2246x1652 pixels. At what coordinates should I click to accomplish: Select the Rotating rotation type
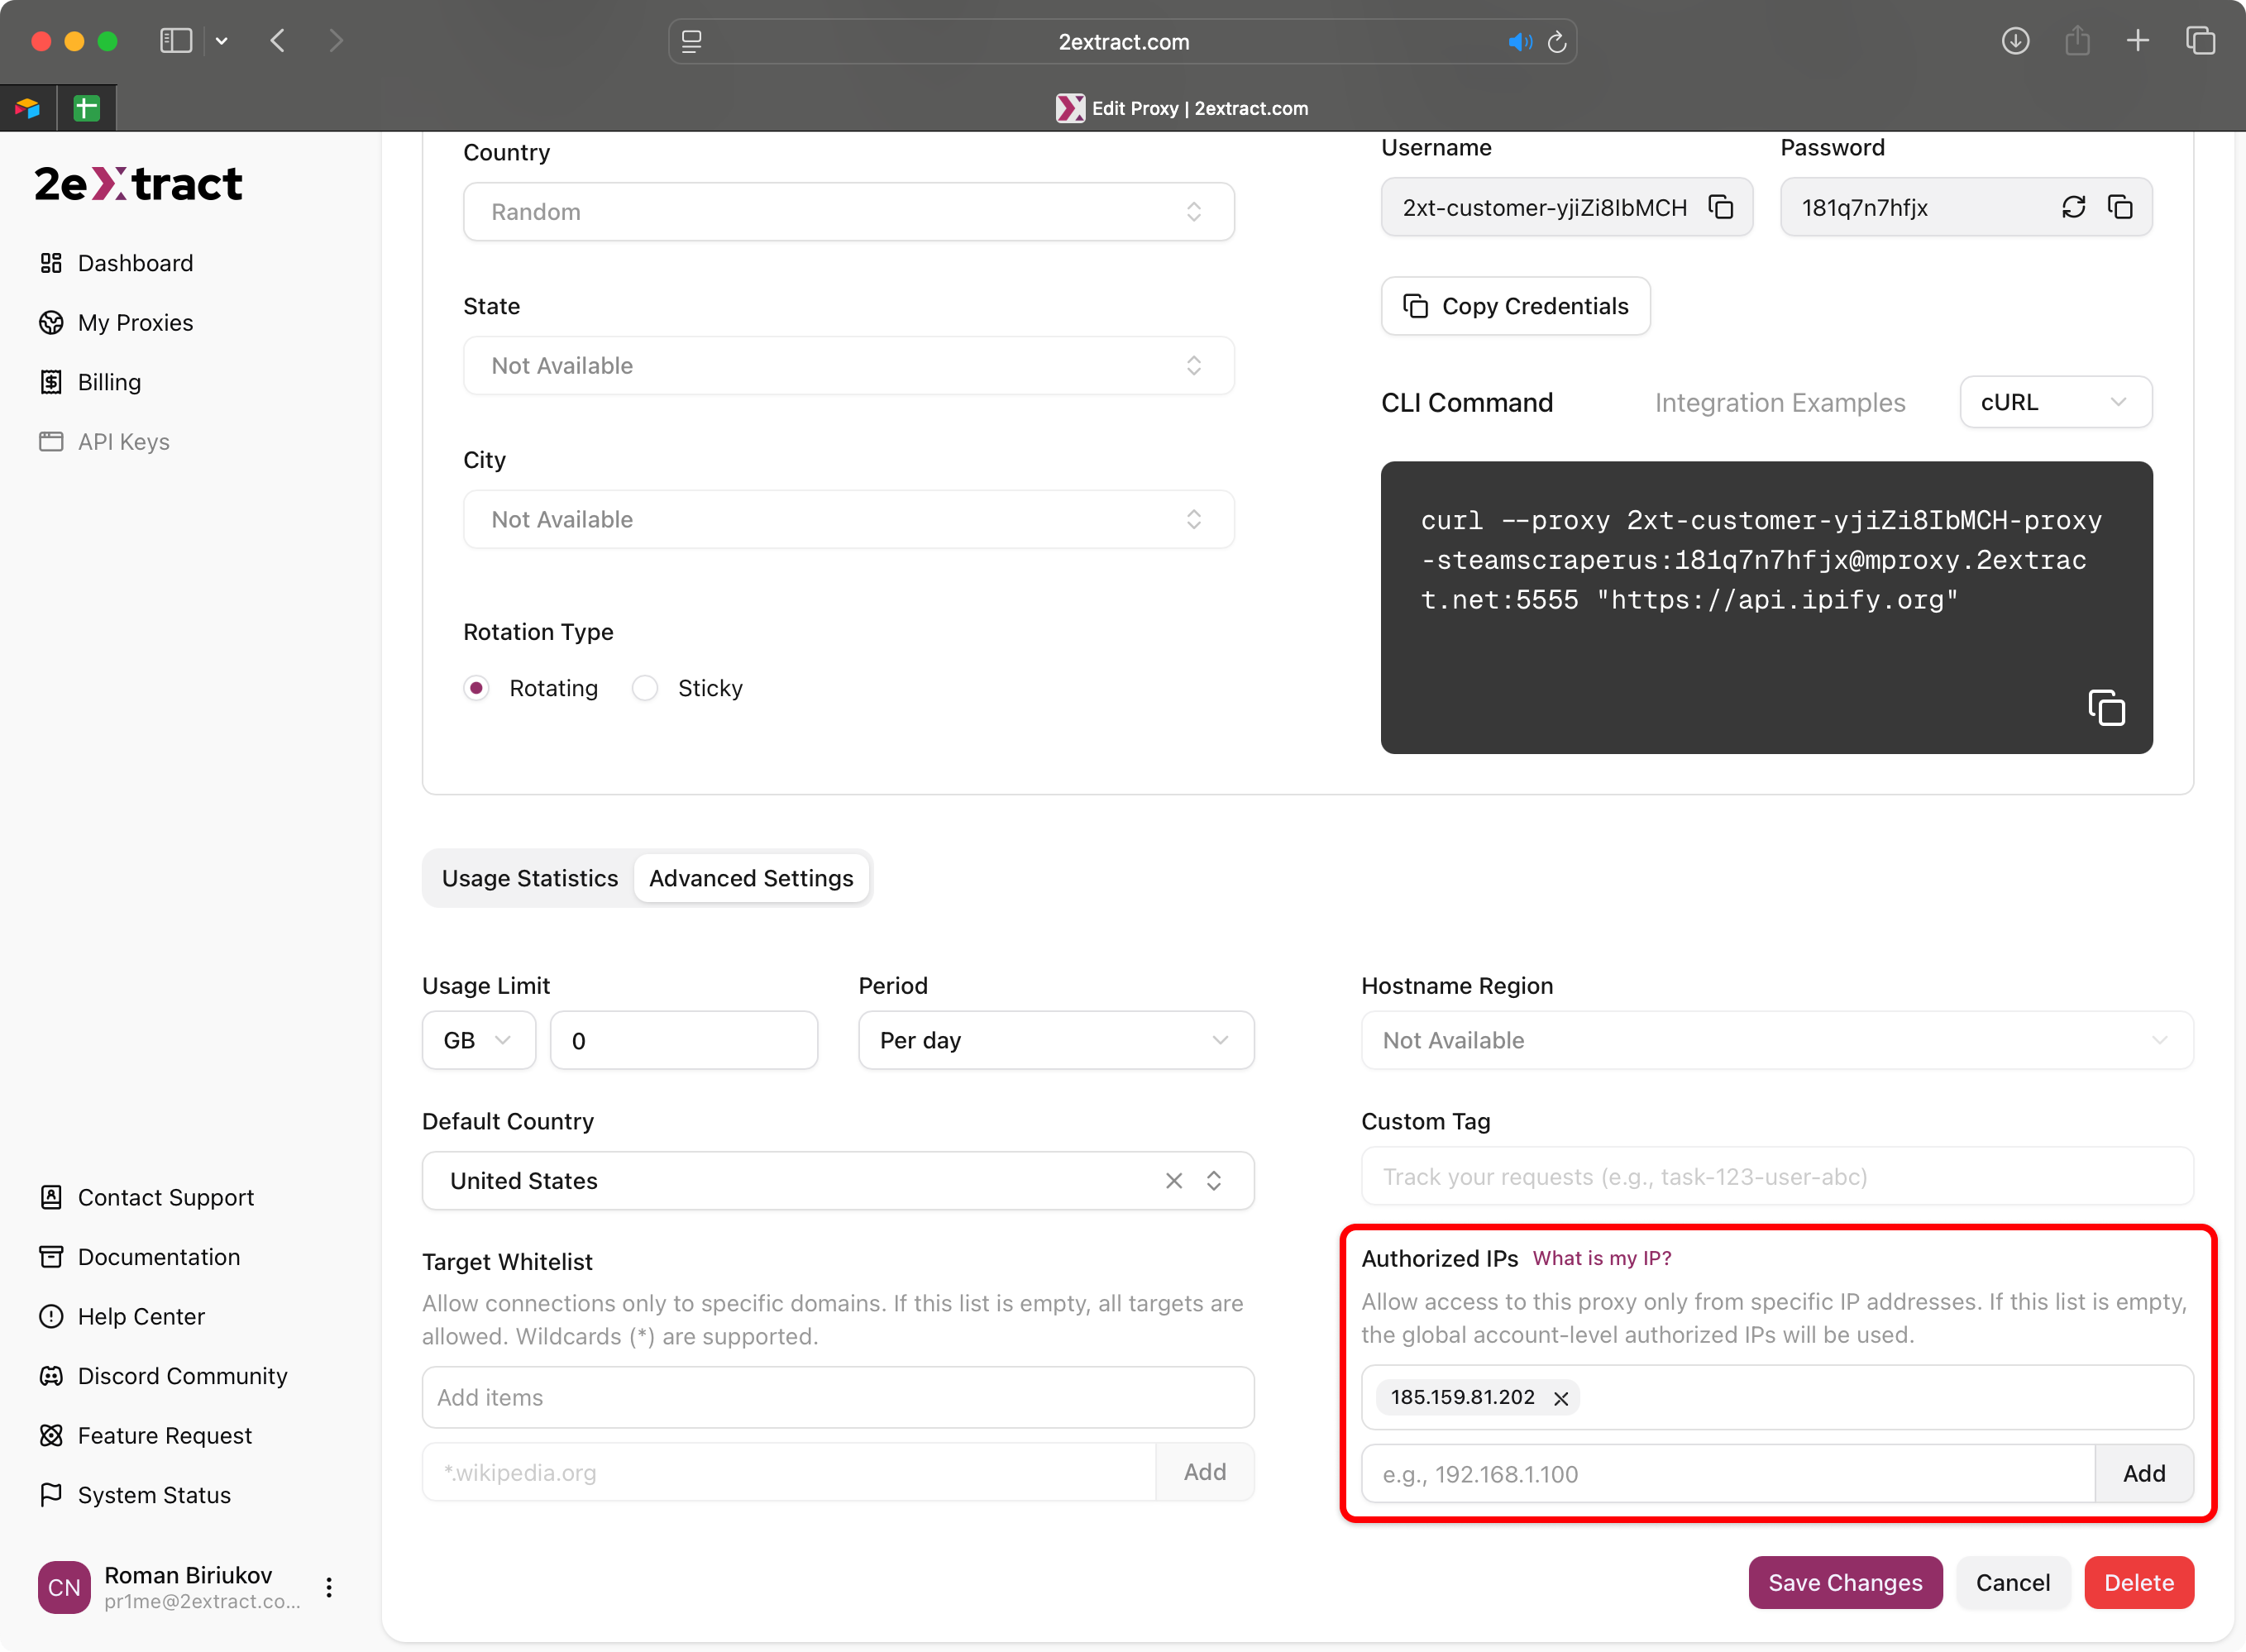coord(477,688)
